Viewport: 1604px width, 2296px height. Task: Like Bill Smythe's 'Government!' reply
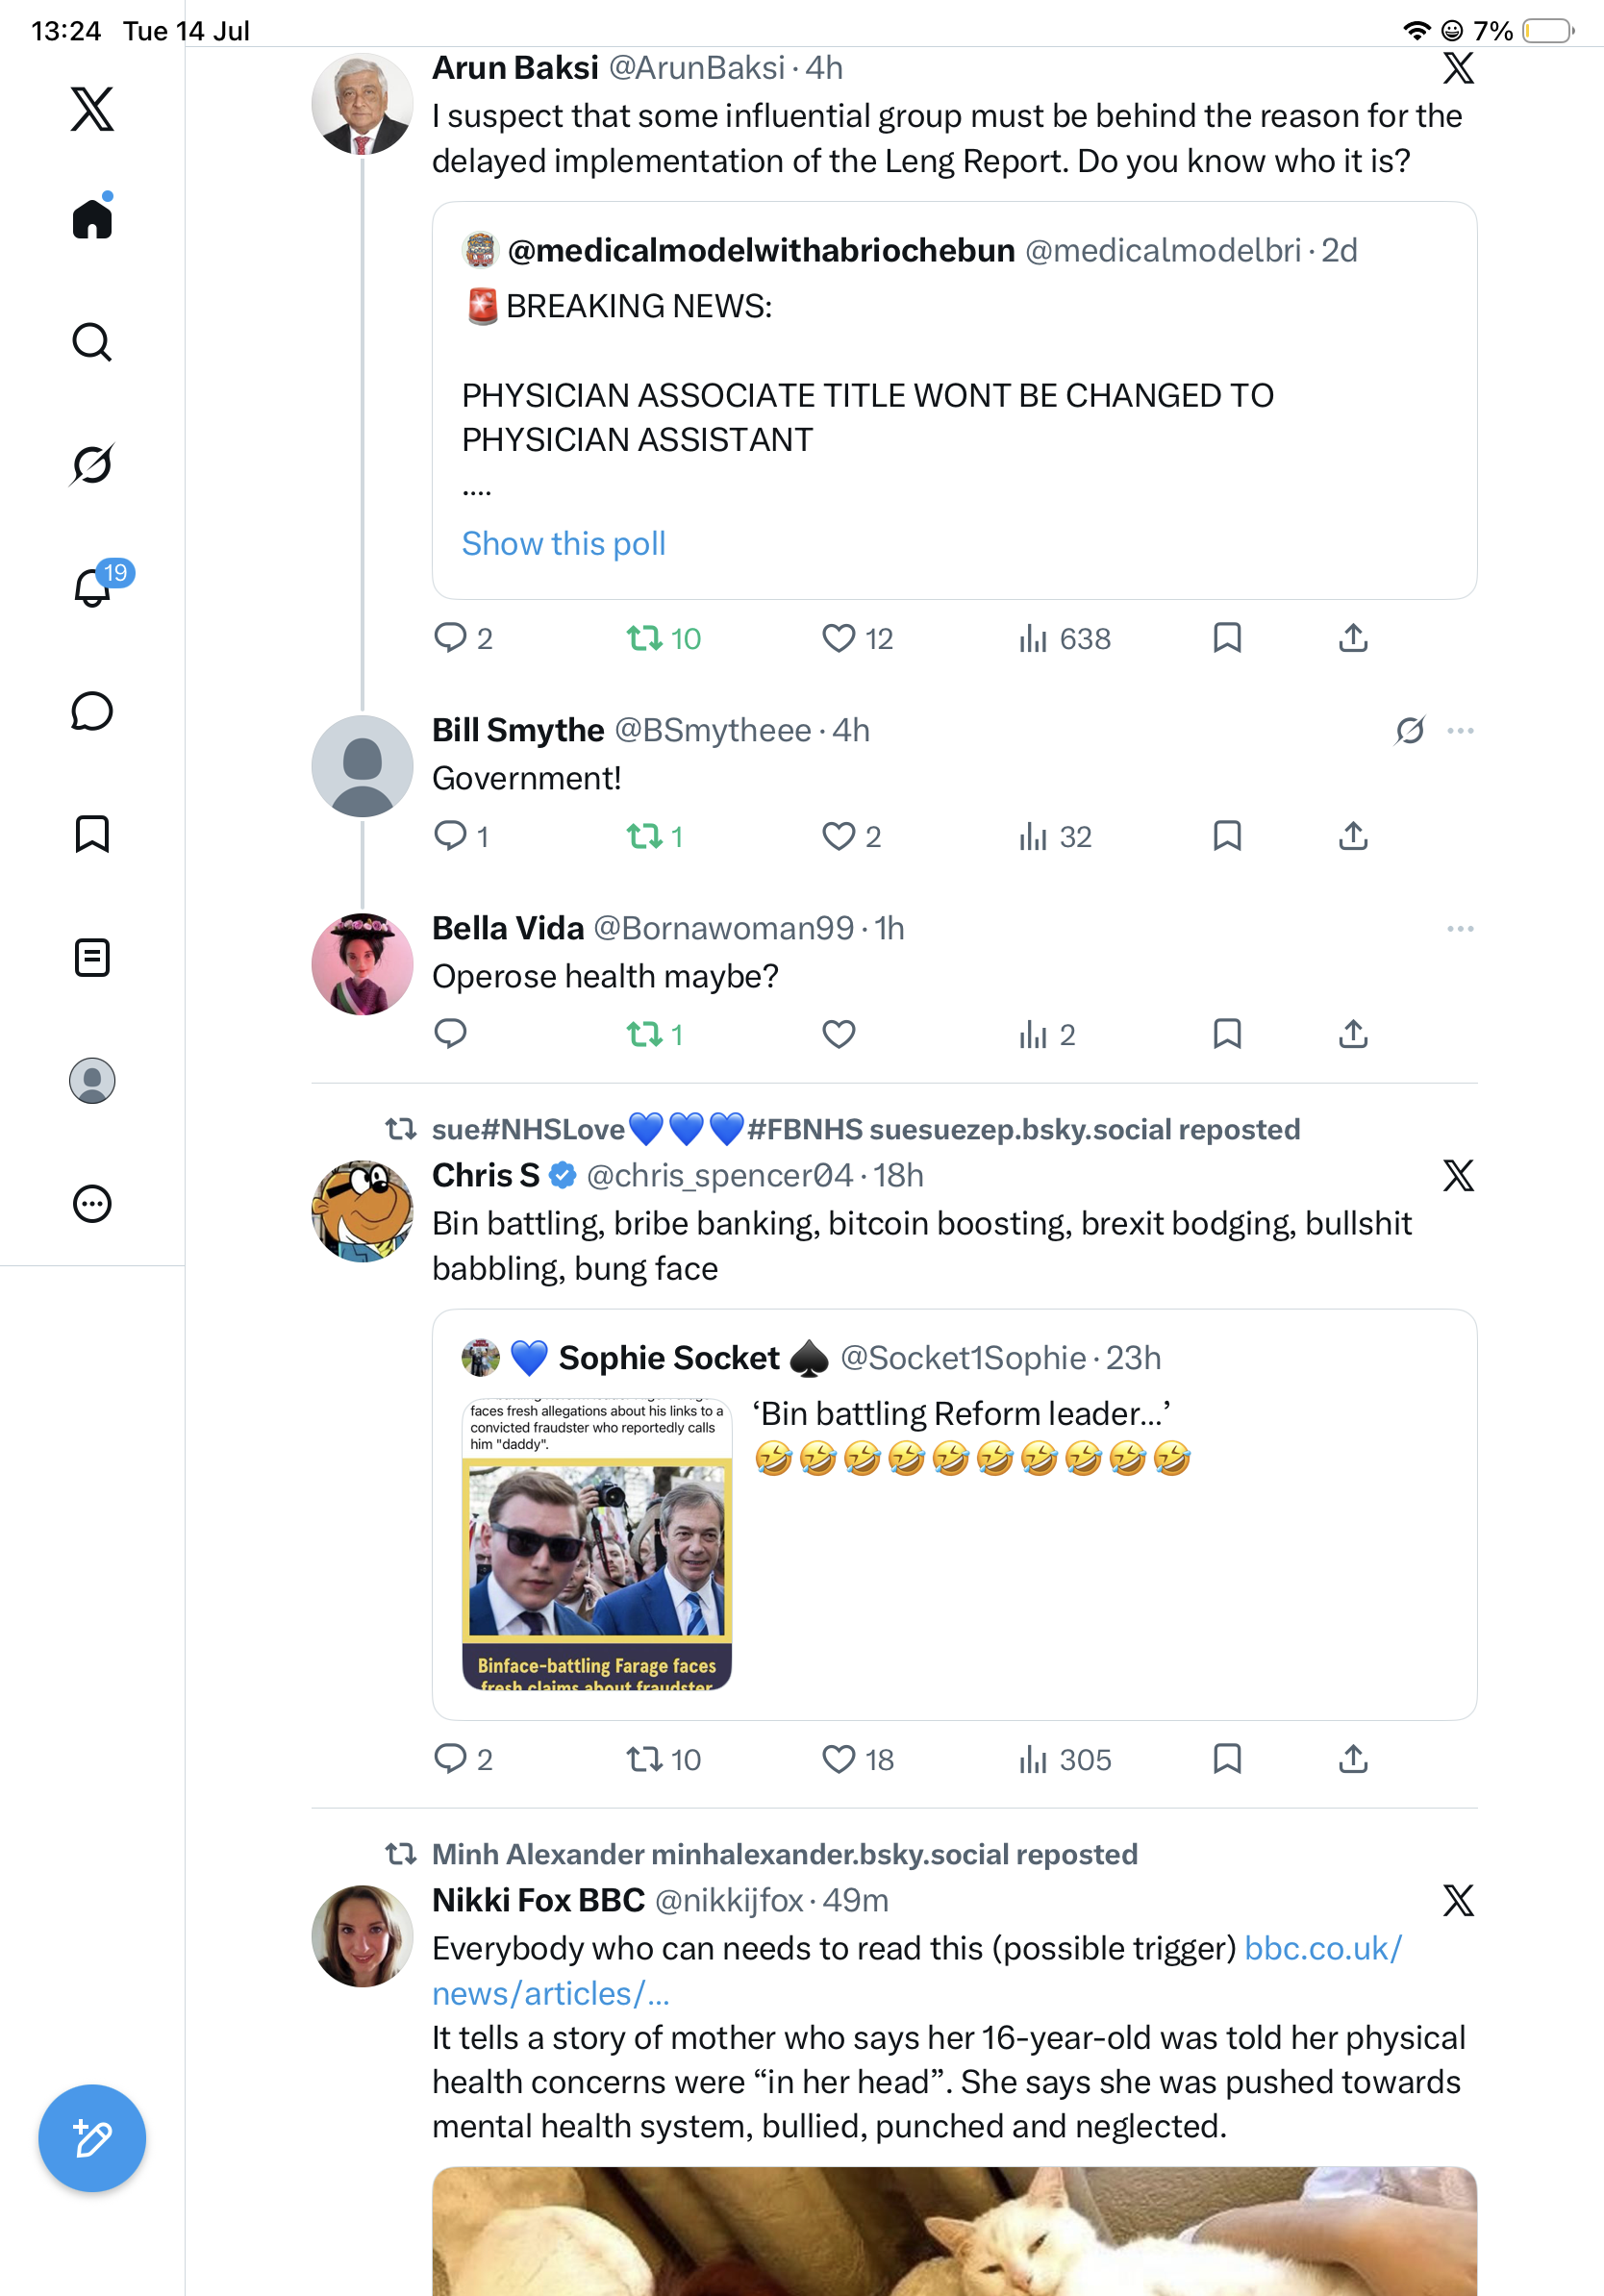point(838,836)
